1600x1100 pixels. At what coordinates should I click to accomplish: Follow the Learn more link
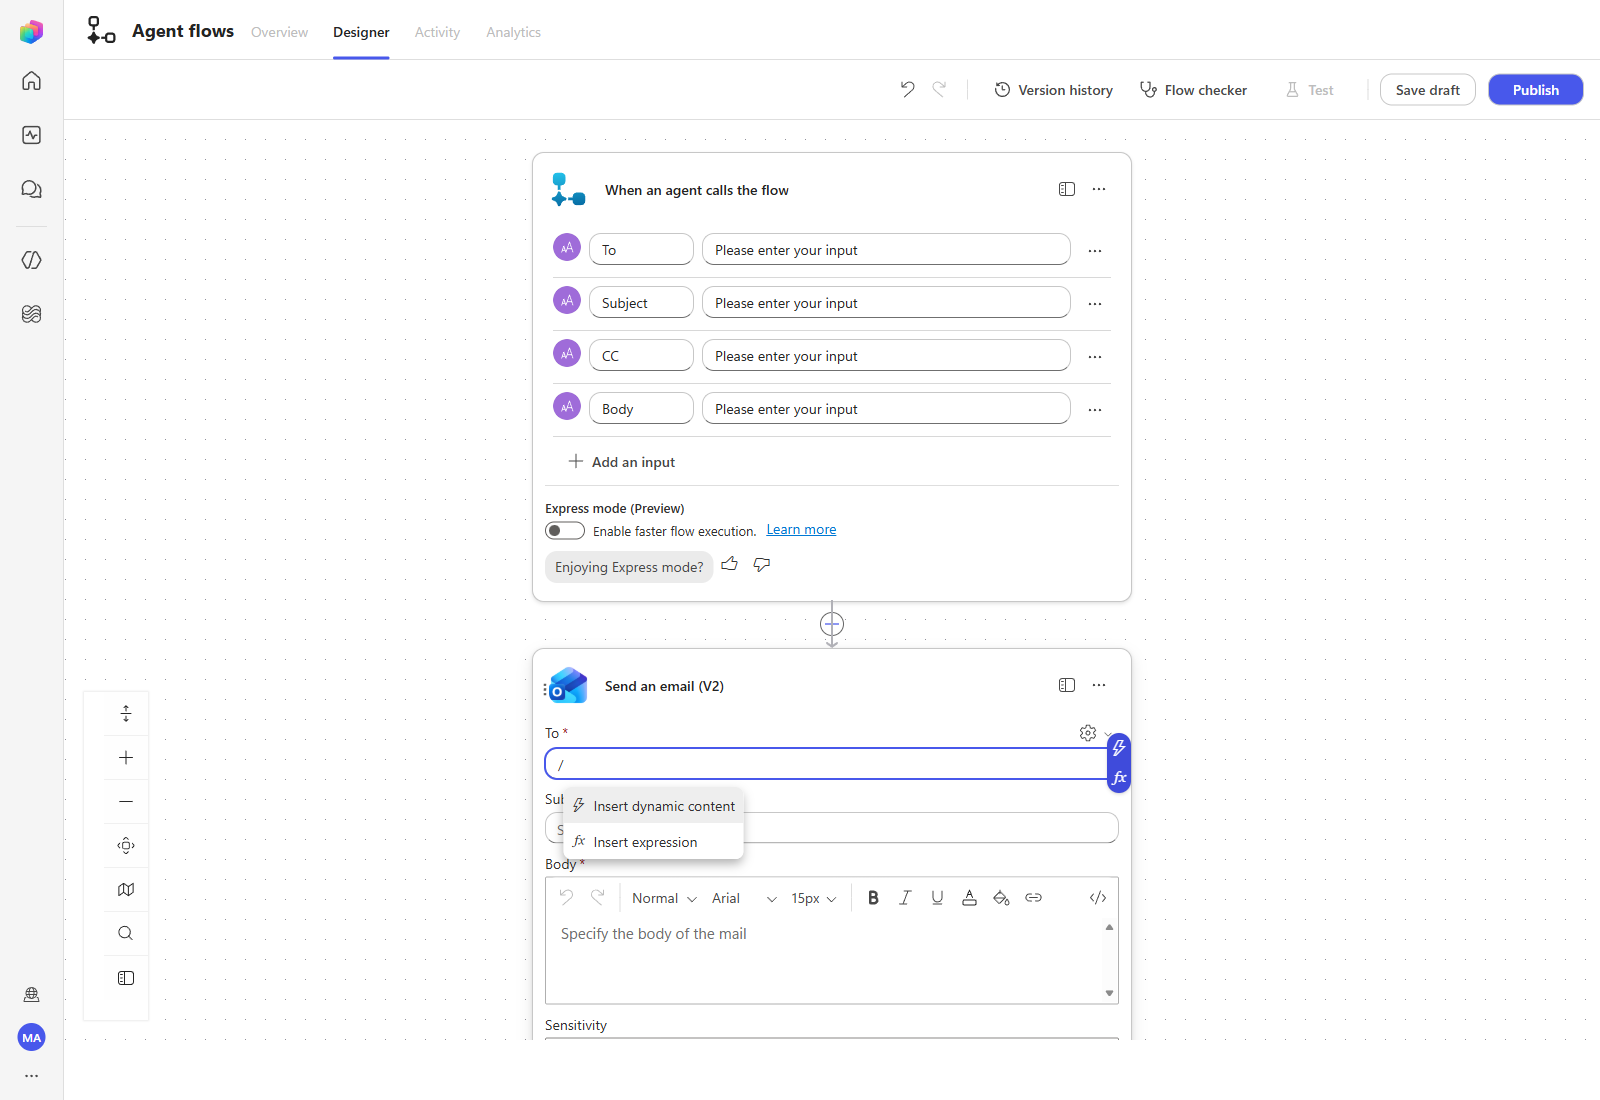point(801,530)
